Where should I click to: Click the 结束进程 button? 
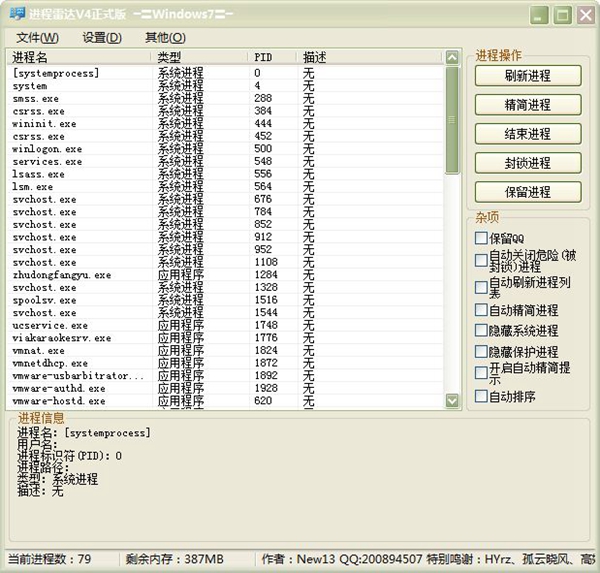tap(528, 134)
